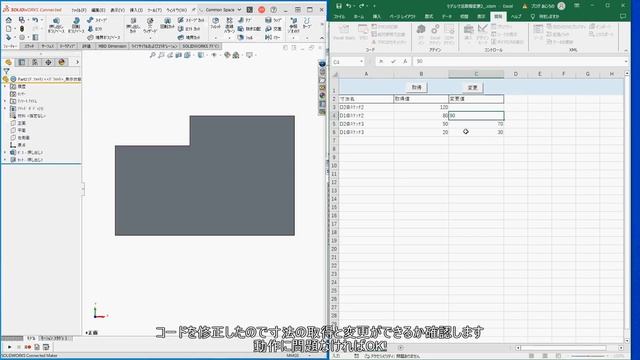Click the 材料 item in feature tree
640x360 pixels.
[x=29, y=116]
